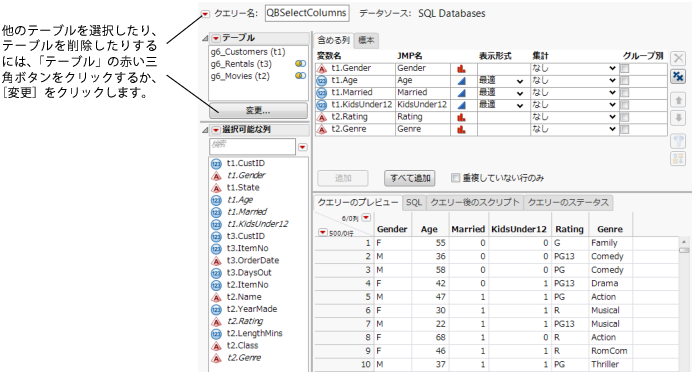Check グループ別 box for t1.Married row

[x=625, y=93]
